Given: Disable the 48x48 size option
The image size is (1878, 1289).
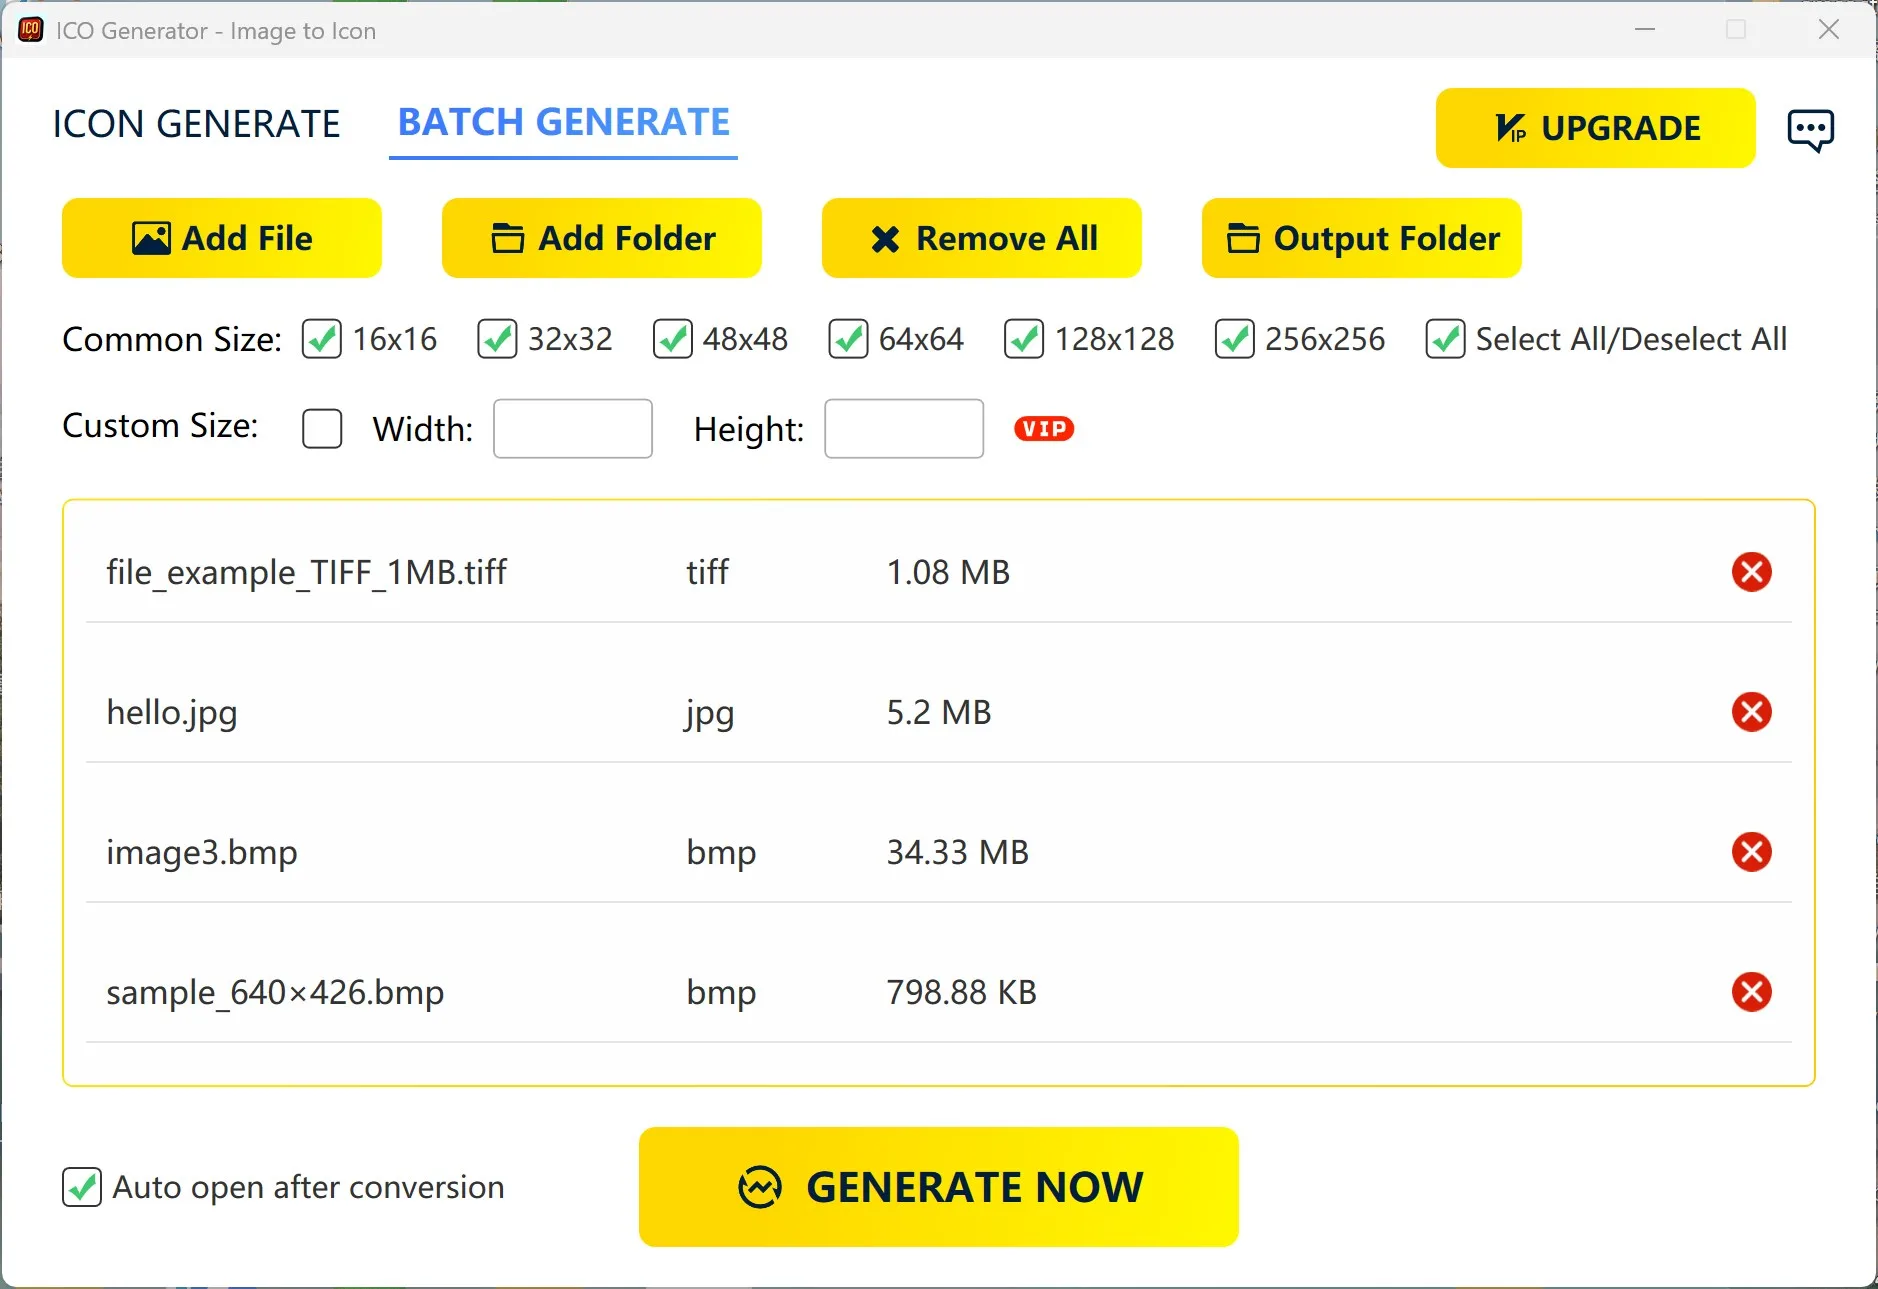Looking at the screenshot, I should click(672, 339).
